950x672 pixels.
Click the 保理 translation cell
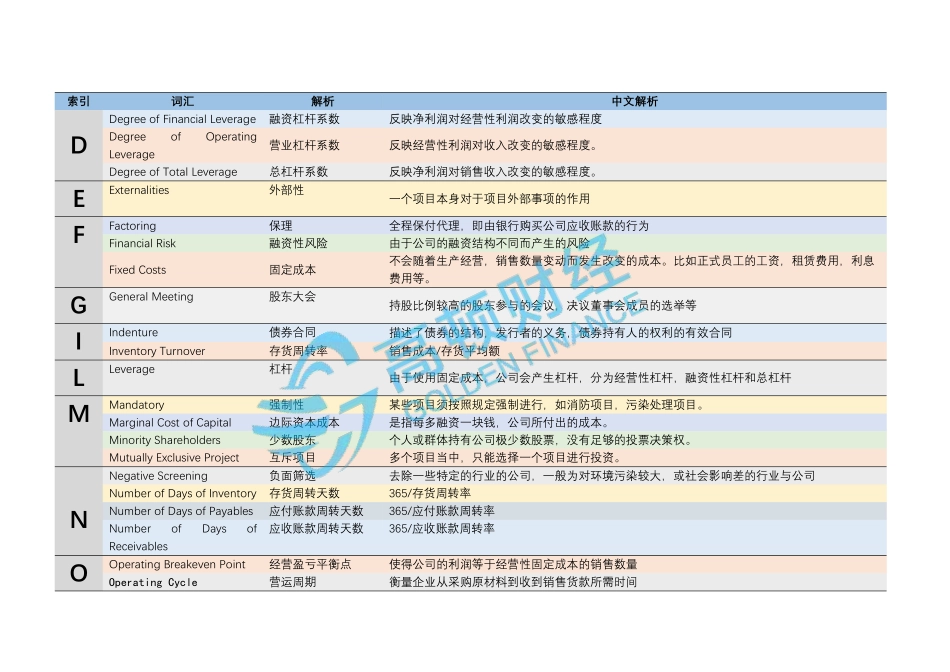(x=281, y=226)
